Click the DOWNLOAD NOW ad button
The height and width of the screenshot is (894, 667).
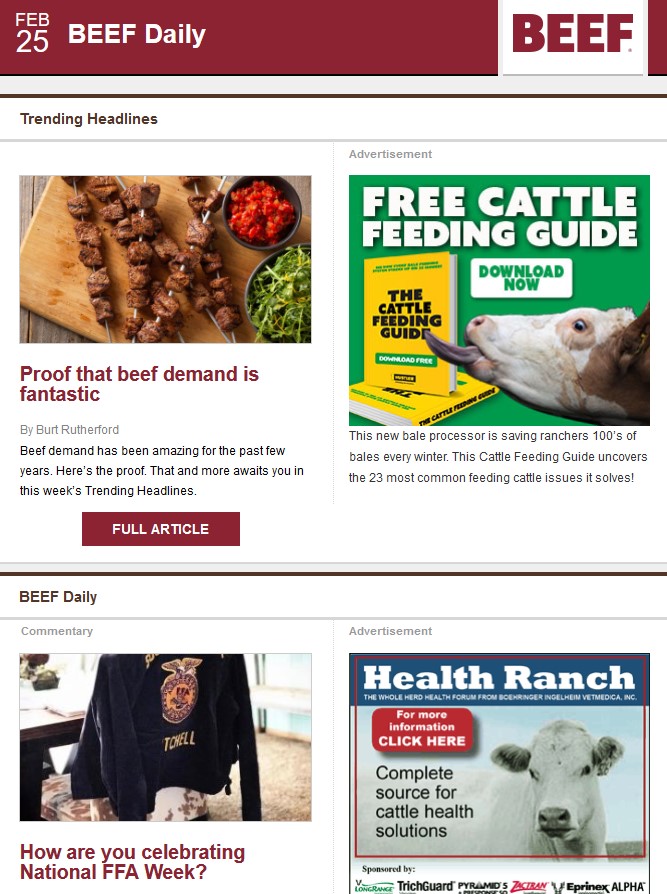(x=521, y=278)
